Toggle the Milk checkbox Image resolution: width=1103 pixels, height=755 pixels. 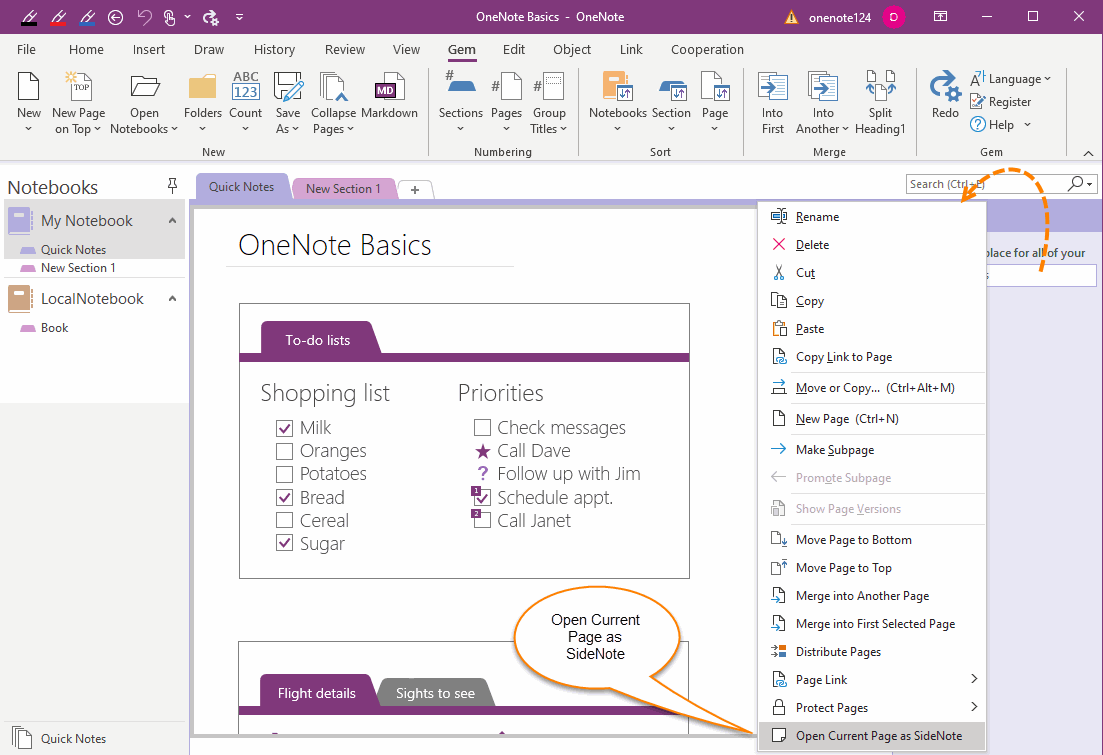click(x=284, y=428)
